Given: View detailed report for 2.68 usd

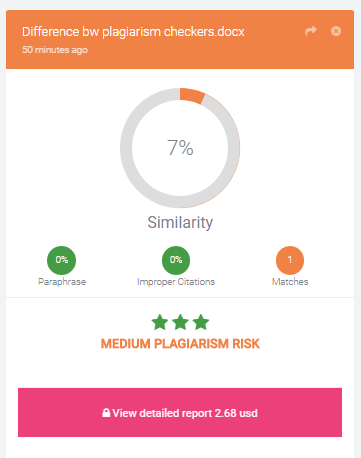Looking at the screenshot, I should pyautogui.click(x=180, y=412).
